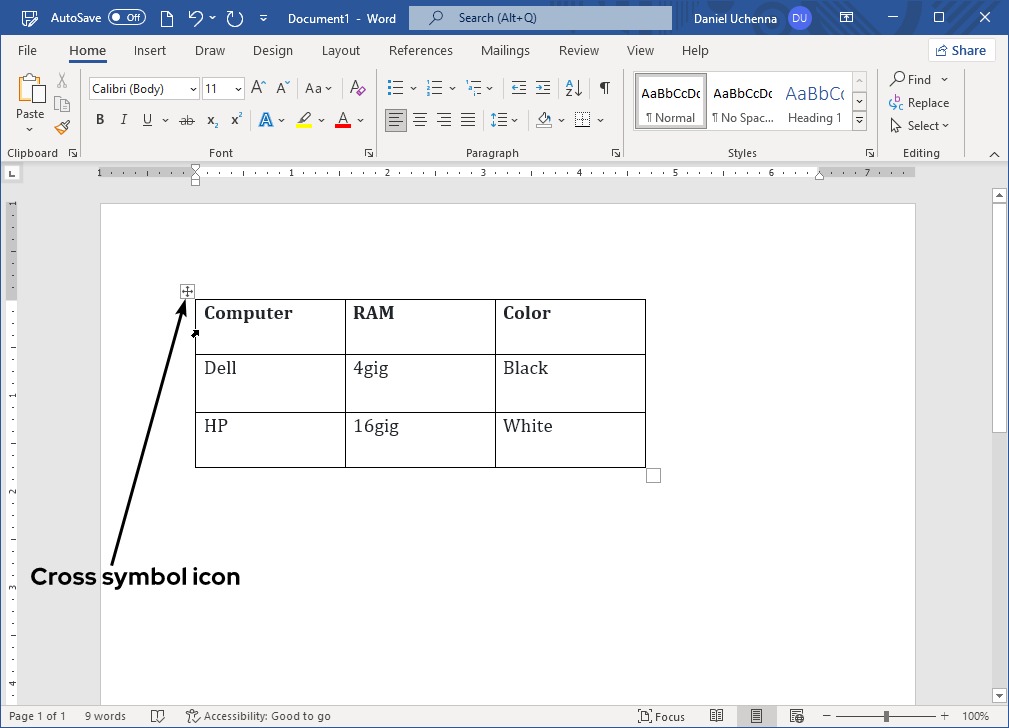Click the Format Painter brush icon
The height and width of the screenshot is (728, 1009).
tap(62, 127)
